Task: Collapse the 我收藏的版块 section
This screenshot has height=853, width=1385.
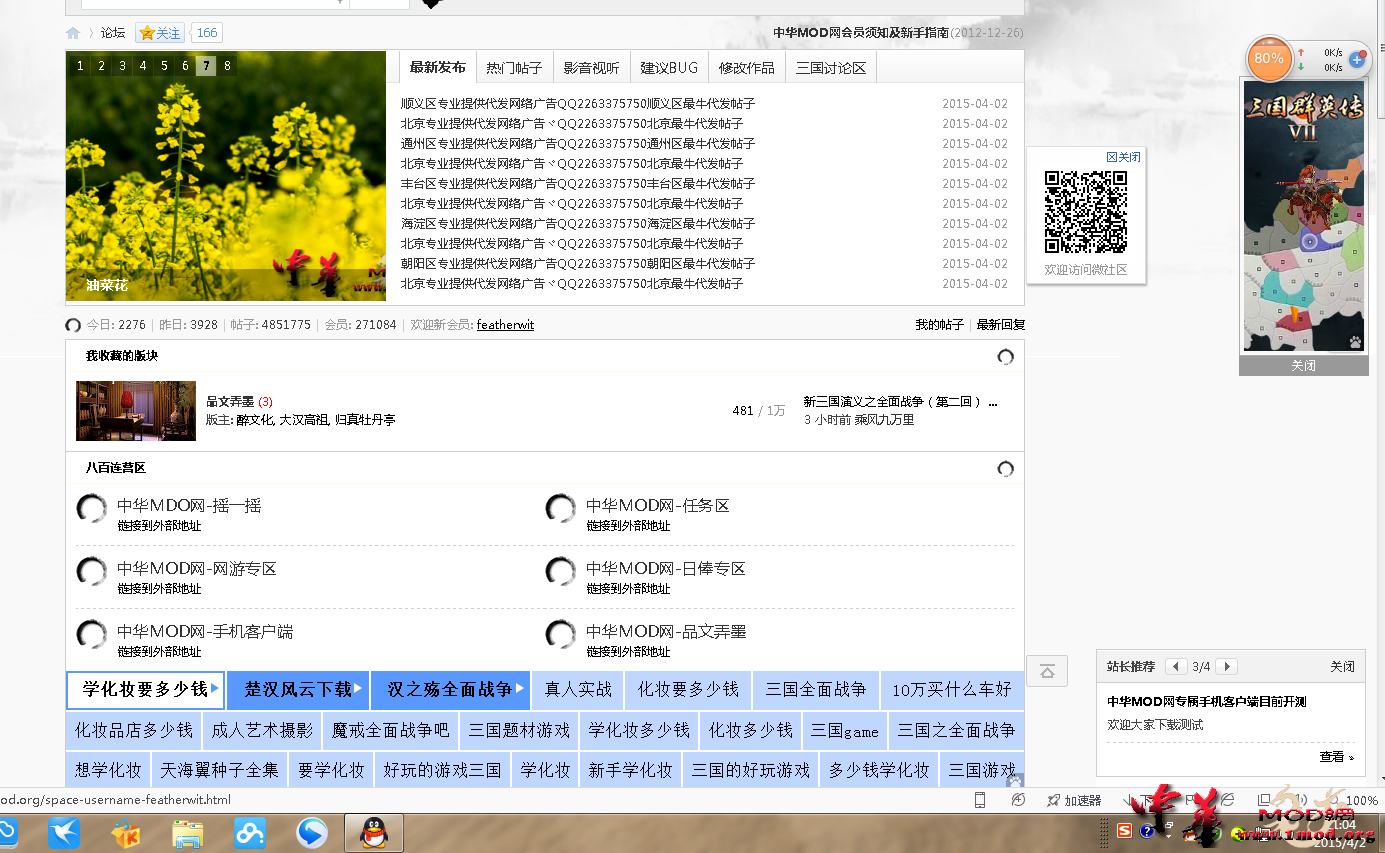Action: pyautogui.click(x=1005, y=357)
